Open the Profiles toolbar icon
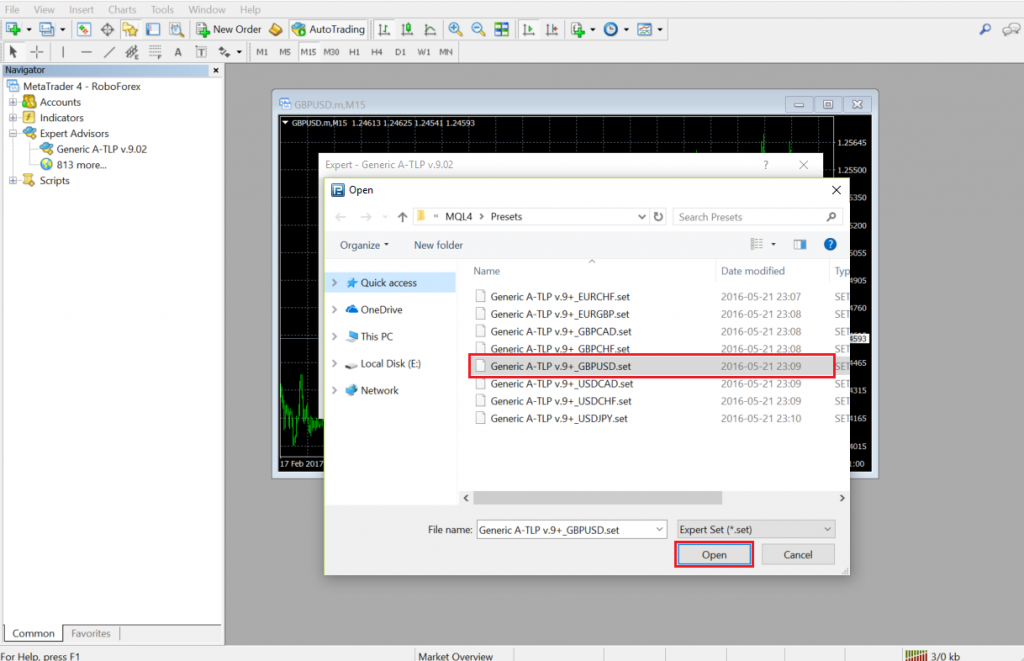1024x661 pixels. (x=46, y=29)
